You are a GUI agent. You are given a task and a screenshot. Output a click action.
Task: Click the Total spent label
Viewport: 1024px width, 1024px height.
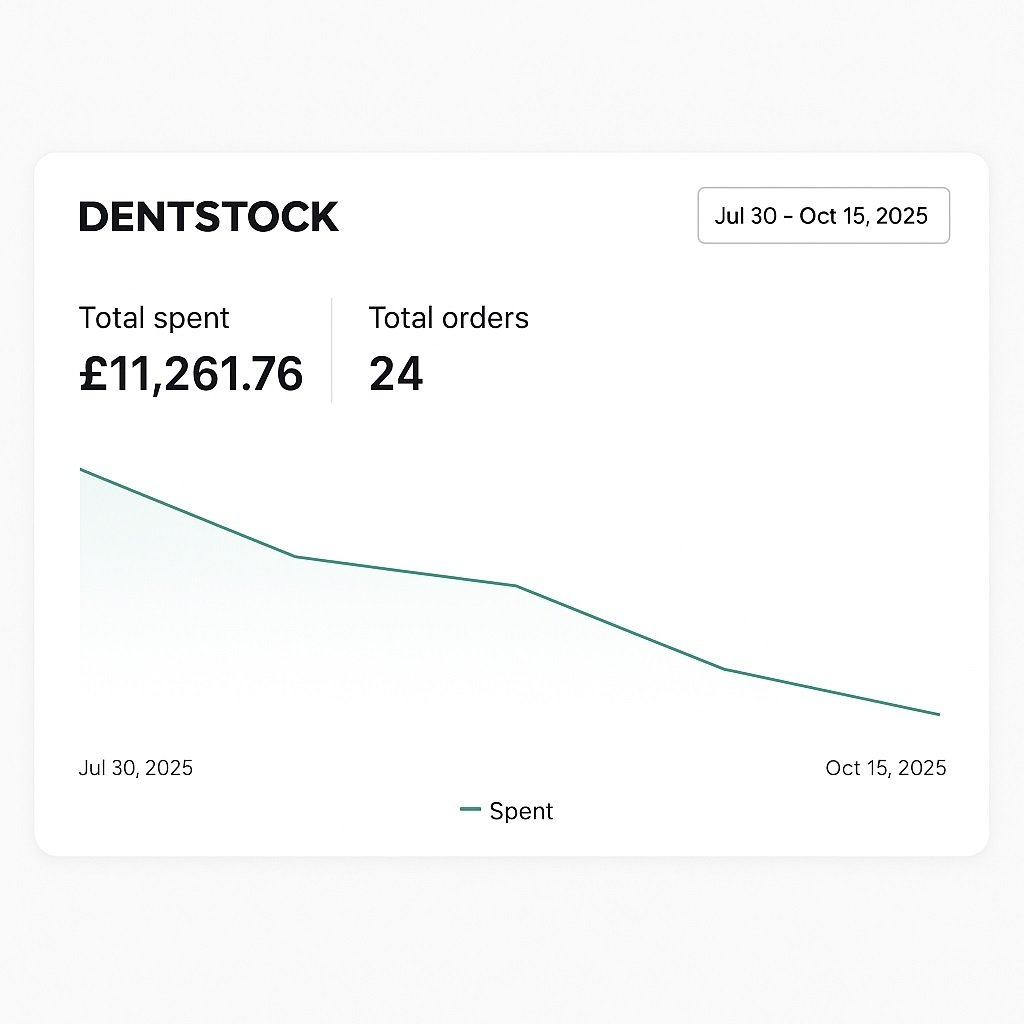point(154,318)
